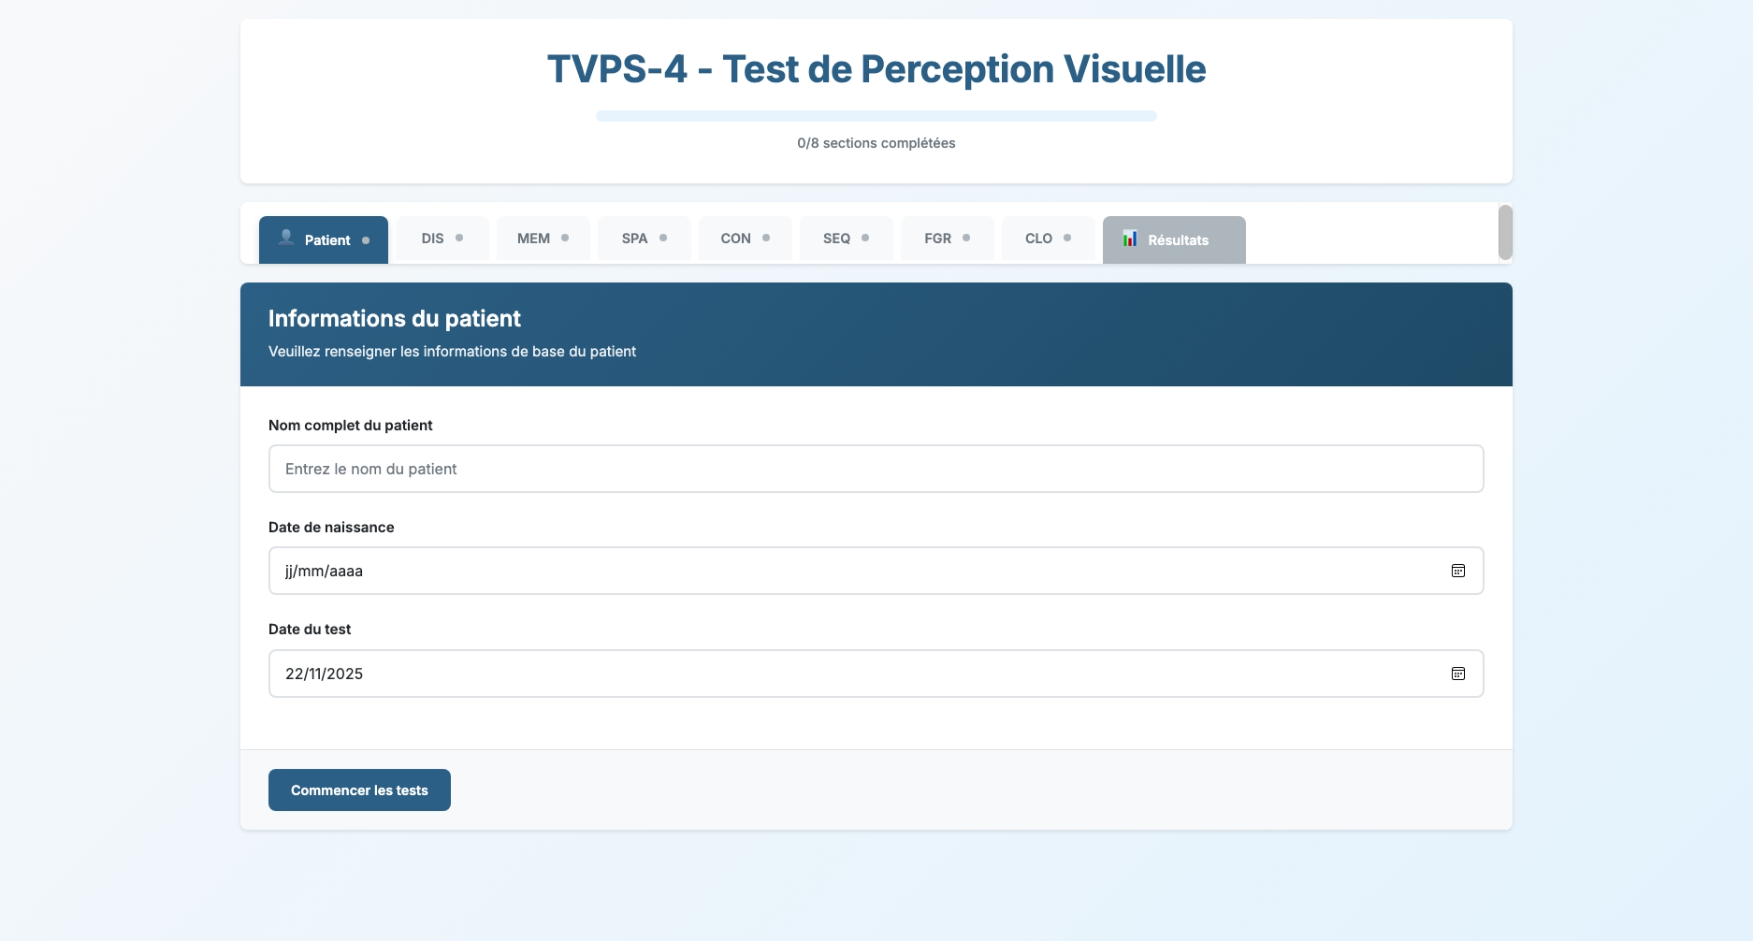This screenshot has height=941, width=1753.
Task: Click the TVPS-4 page title
Action: 876,69
